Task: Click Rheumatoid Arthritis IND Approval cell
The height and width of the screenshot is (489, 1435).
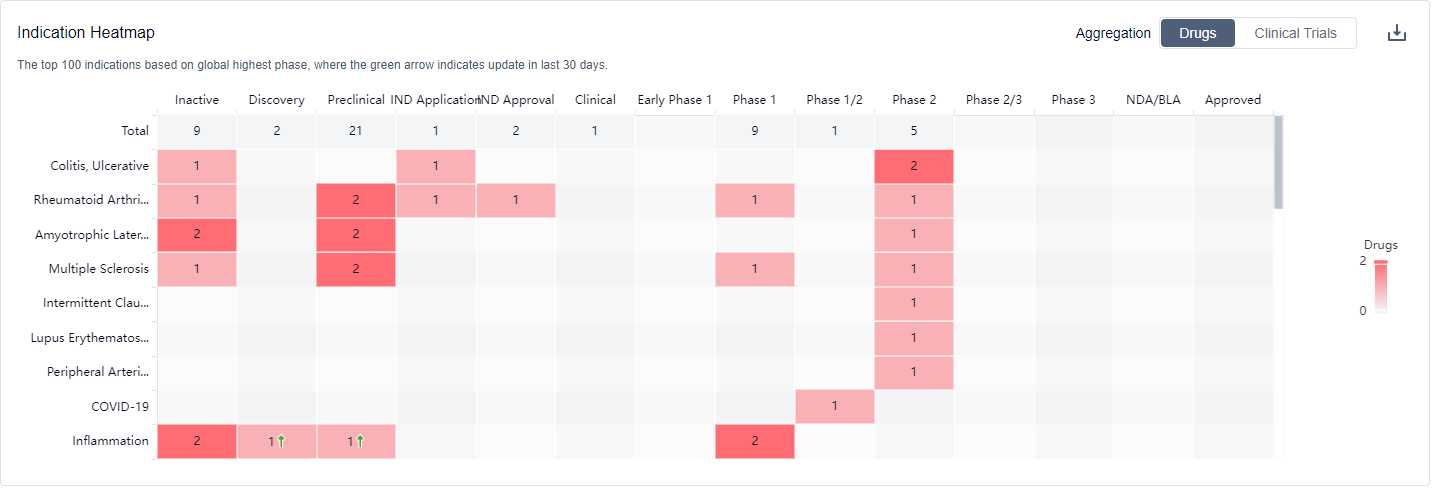Action: click(515, 200)
